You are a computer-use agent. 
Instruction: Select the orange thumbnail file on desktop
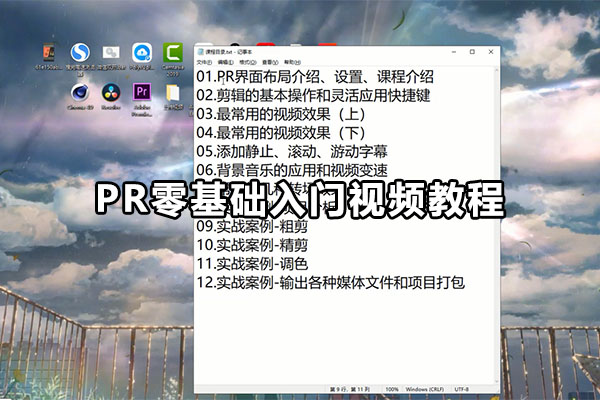[x=49, y=53]
